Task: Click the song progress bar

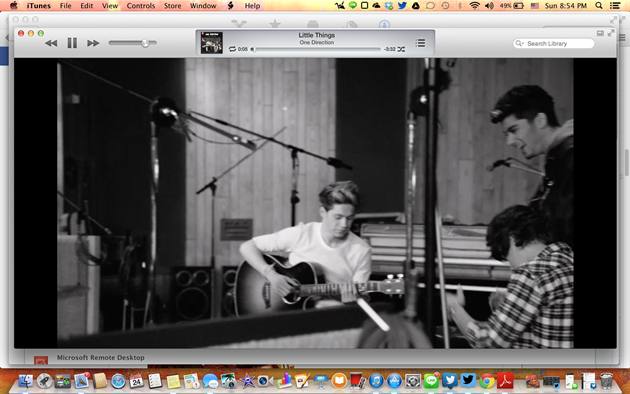Action: [x=317, y=49]
